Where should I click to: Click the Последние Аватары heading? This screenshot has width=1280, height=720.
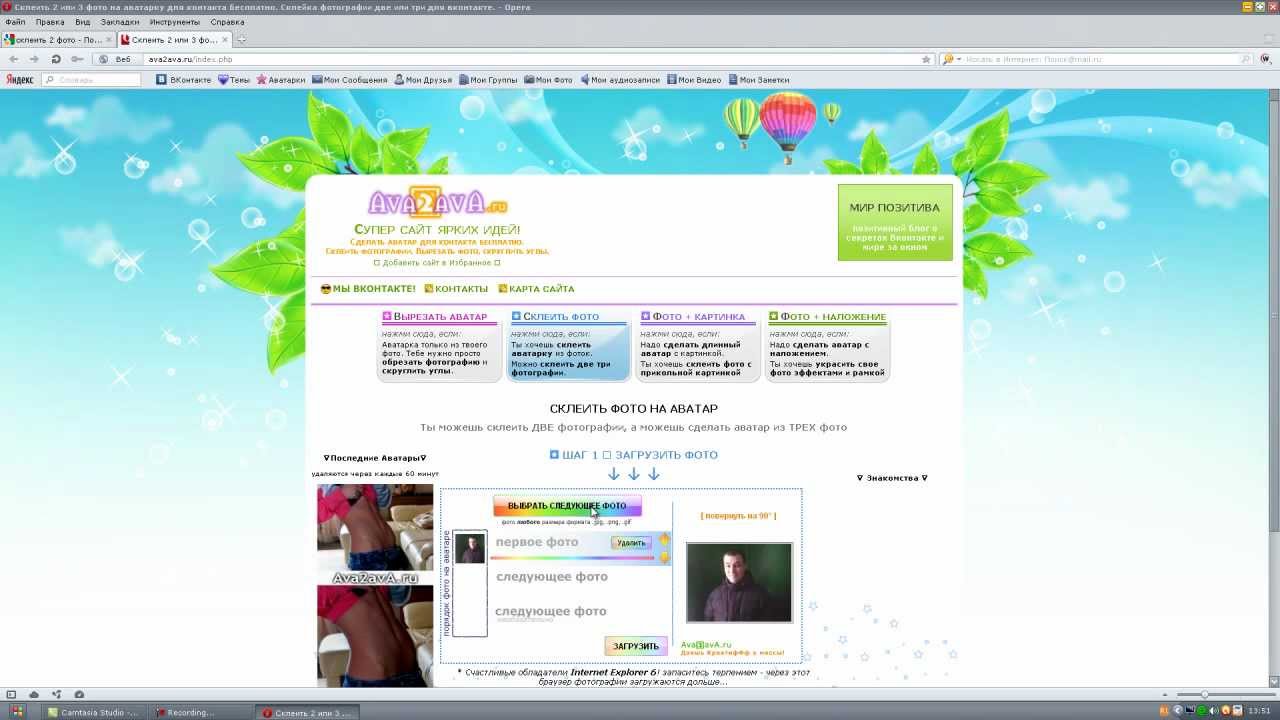(x=375, y=458)
